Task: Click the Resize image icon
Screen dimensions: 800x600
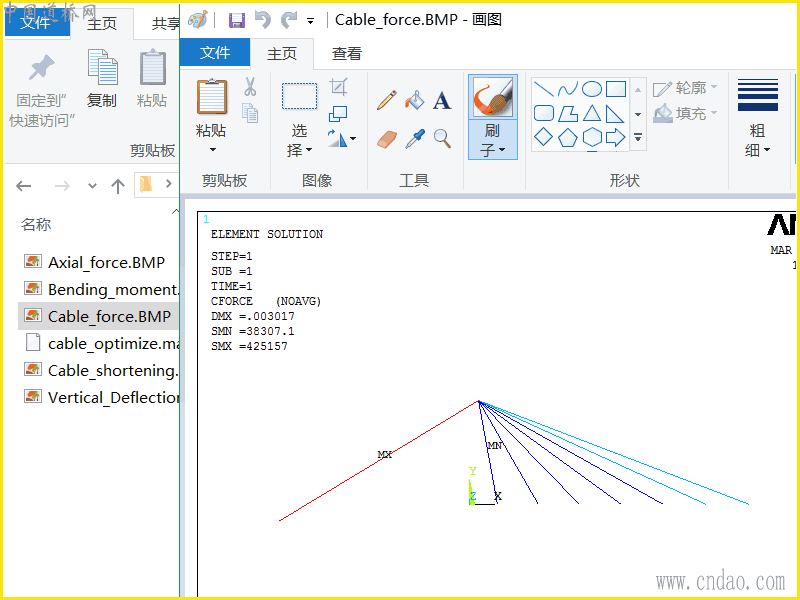Action: point(338,113)
